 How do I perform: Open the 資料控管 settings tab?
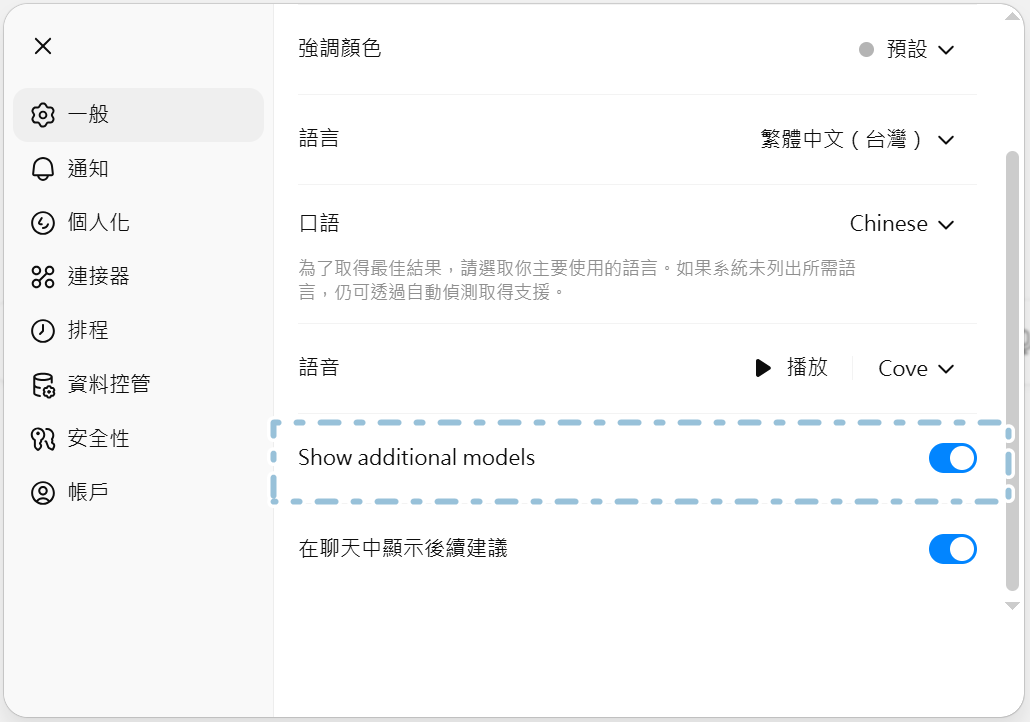pos(108,385)
